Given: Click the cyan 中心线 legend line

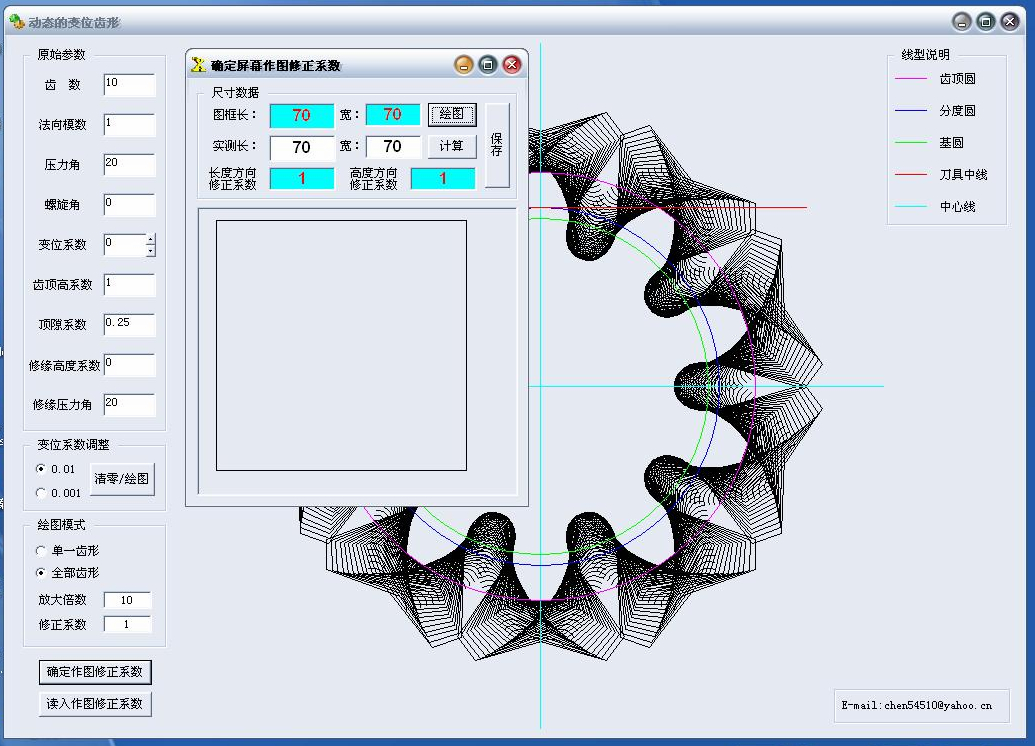Looking at the screenshot, I should pyautogui.click(x=911, y=207).
